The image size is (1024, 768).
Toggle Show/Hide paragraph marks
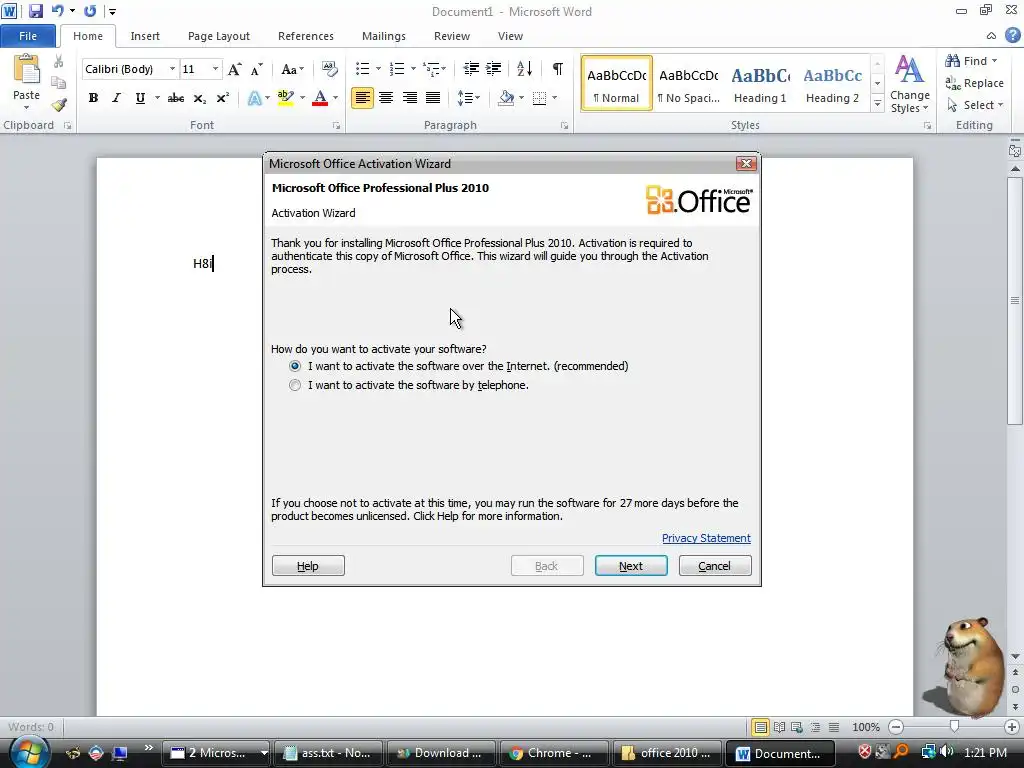tap(558, 69)
